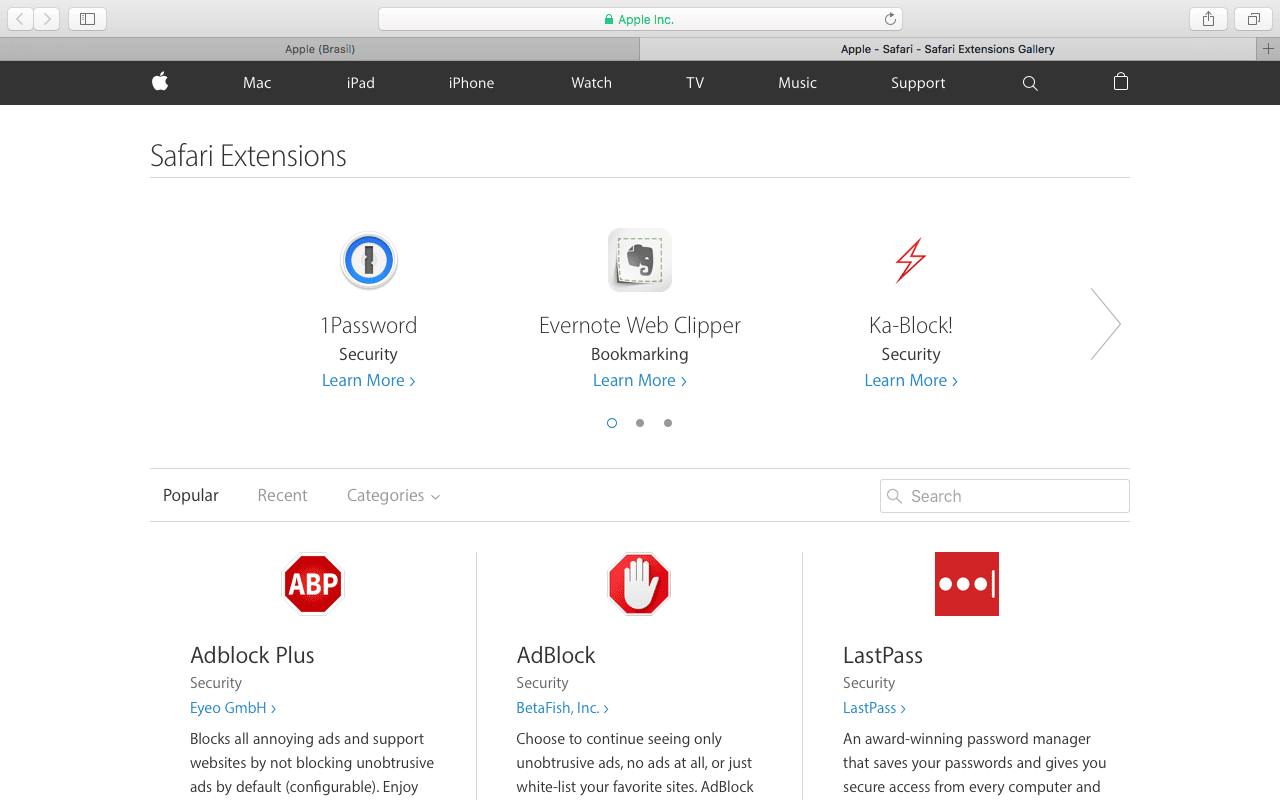This screenshot has width=1280, height=800.
Task: Open the shopping bag icon
Action: click(x=1121, y=82)
